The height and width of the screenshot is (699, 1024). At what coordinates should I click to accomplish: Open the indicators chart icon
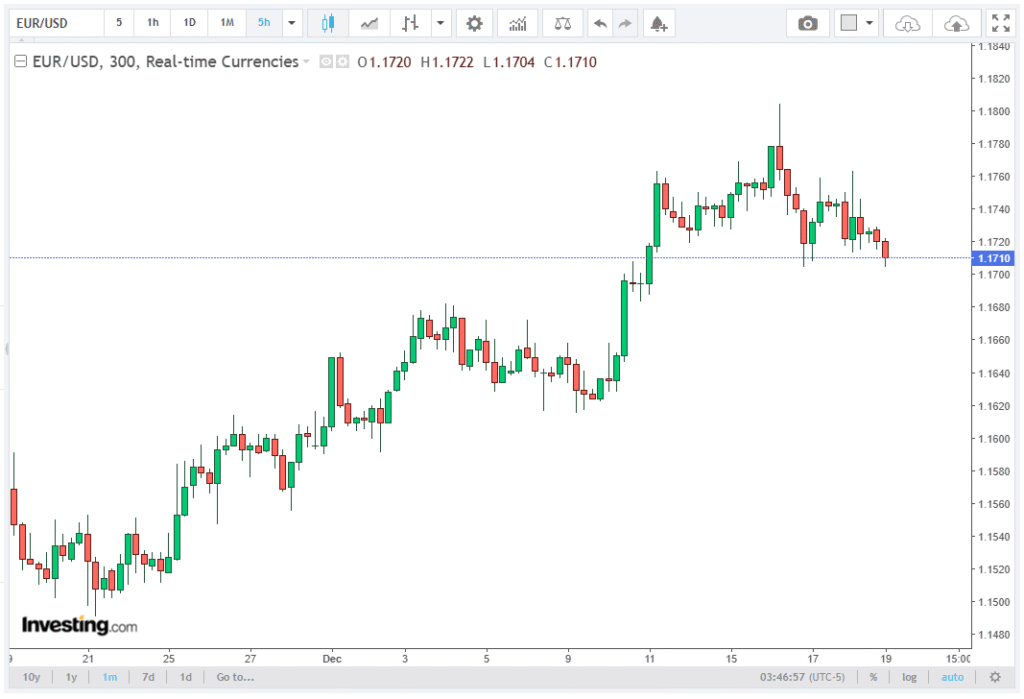tap(517, 23)
